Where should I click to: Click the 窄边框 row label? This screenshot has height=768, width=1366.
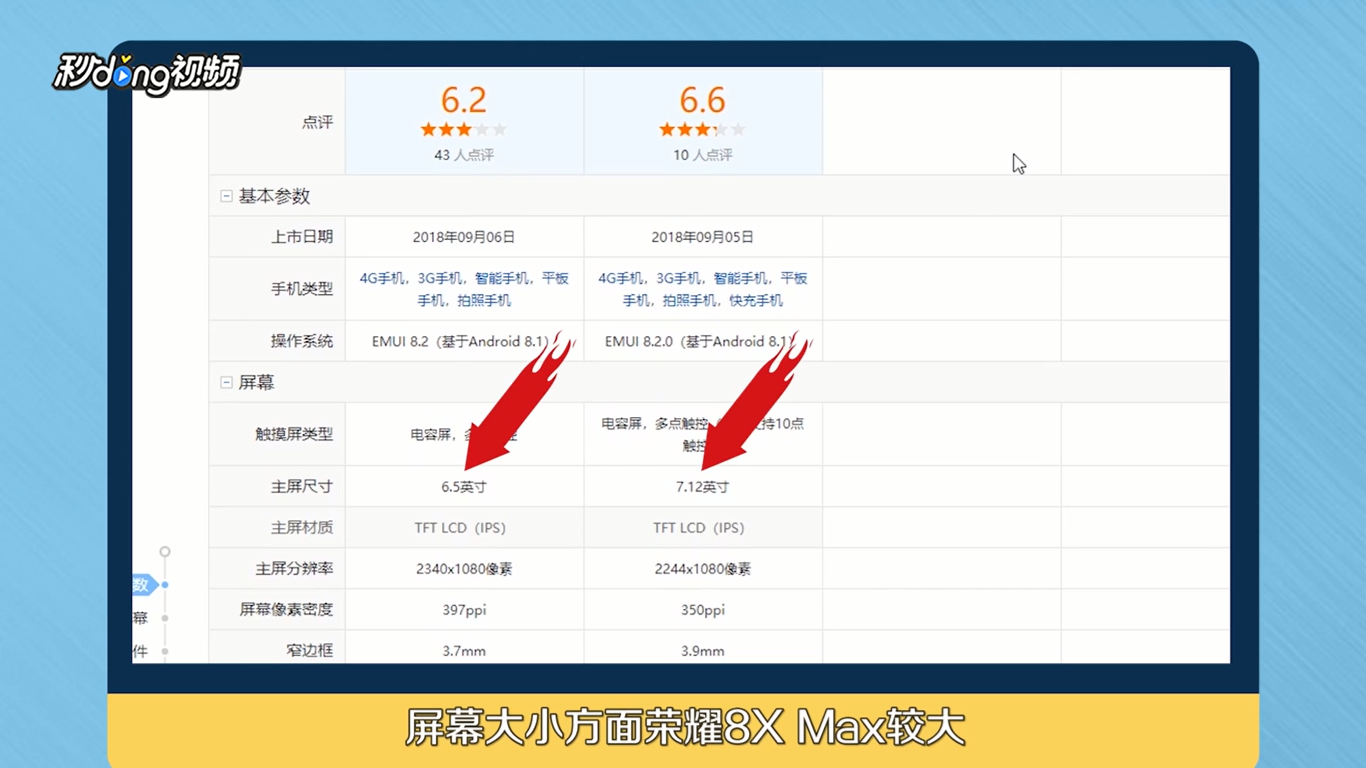point(309,651)
